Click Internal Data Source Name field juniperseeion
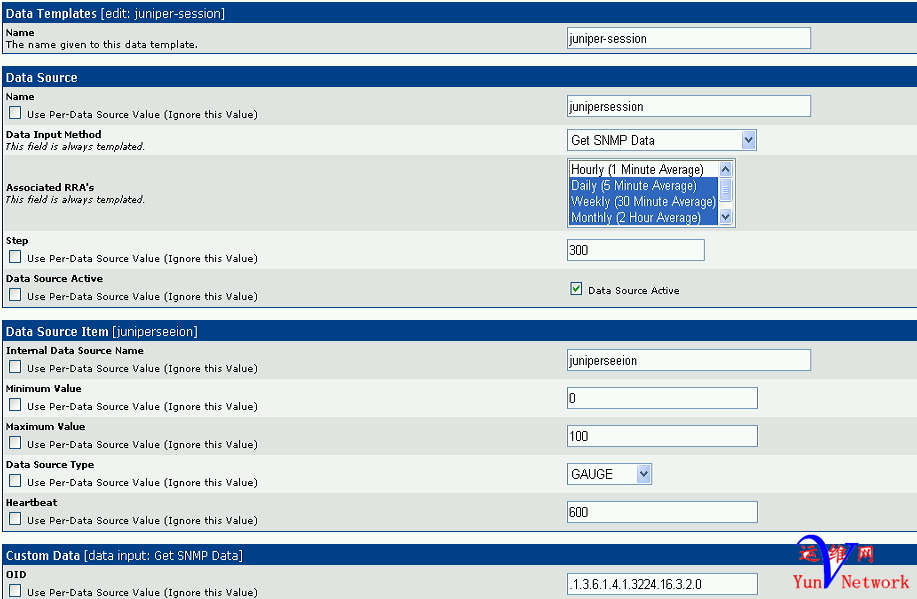Image resolution: width=917 pixels, height=599 pixels. tap(688, 360)
